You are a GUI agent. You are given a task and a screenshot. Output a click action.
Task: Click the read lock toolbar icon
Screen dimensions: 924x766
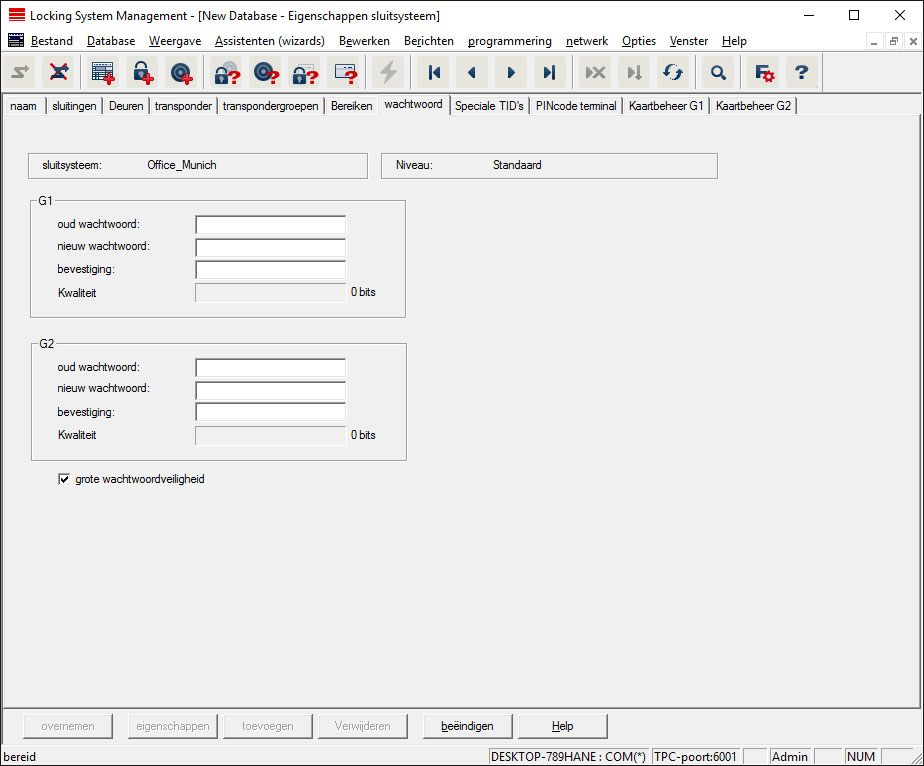(x=226, y=73)
